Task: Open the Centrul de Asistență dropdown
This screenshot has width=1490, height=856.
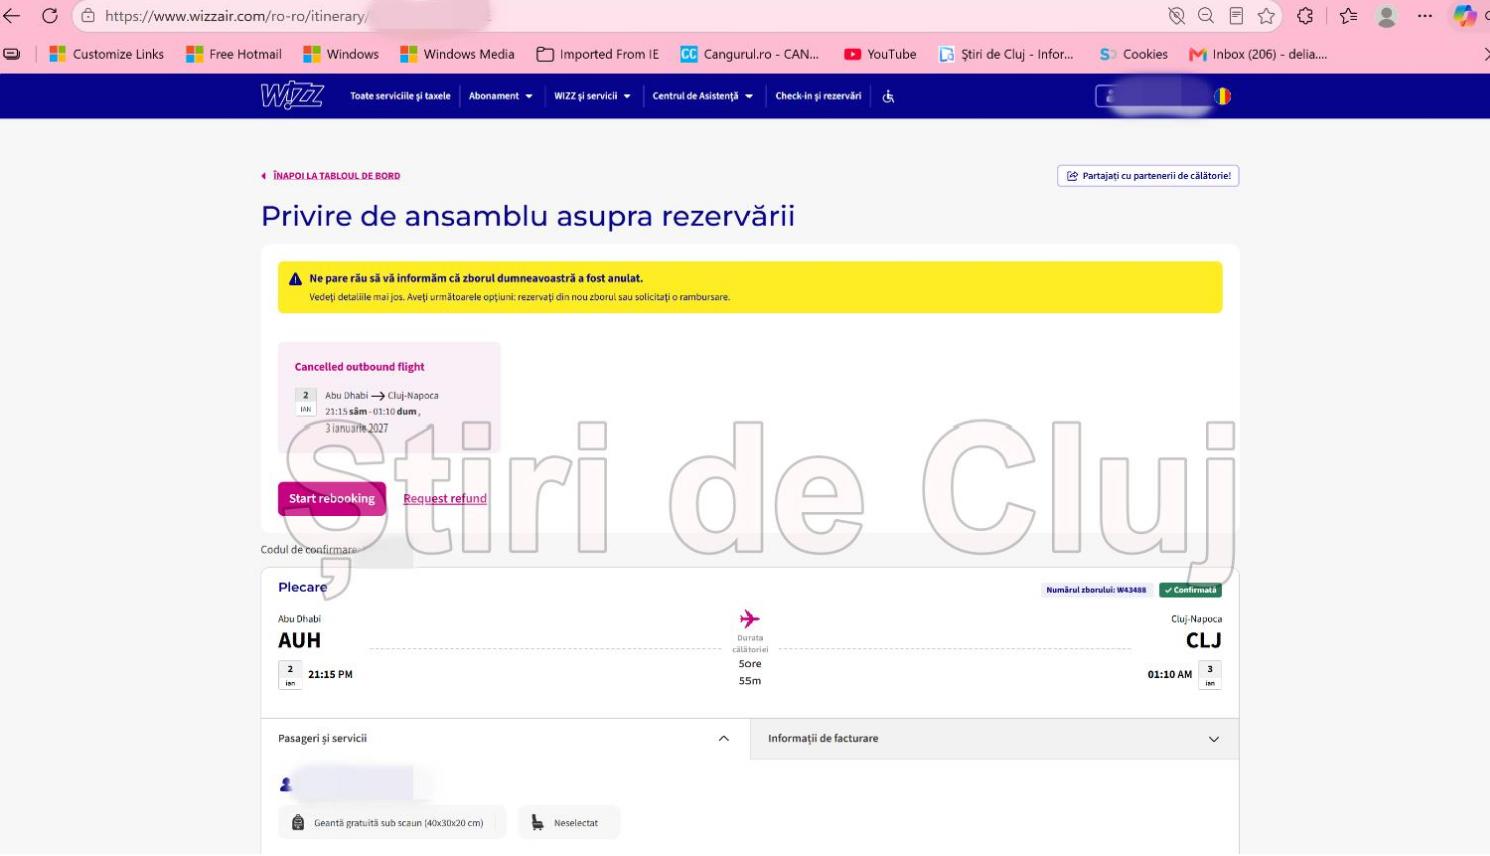Action: [702, 96]
